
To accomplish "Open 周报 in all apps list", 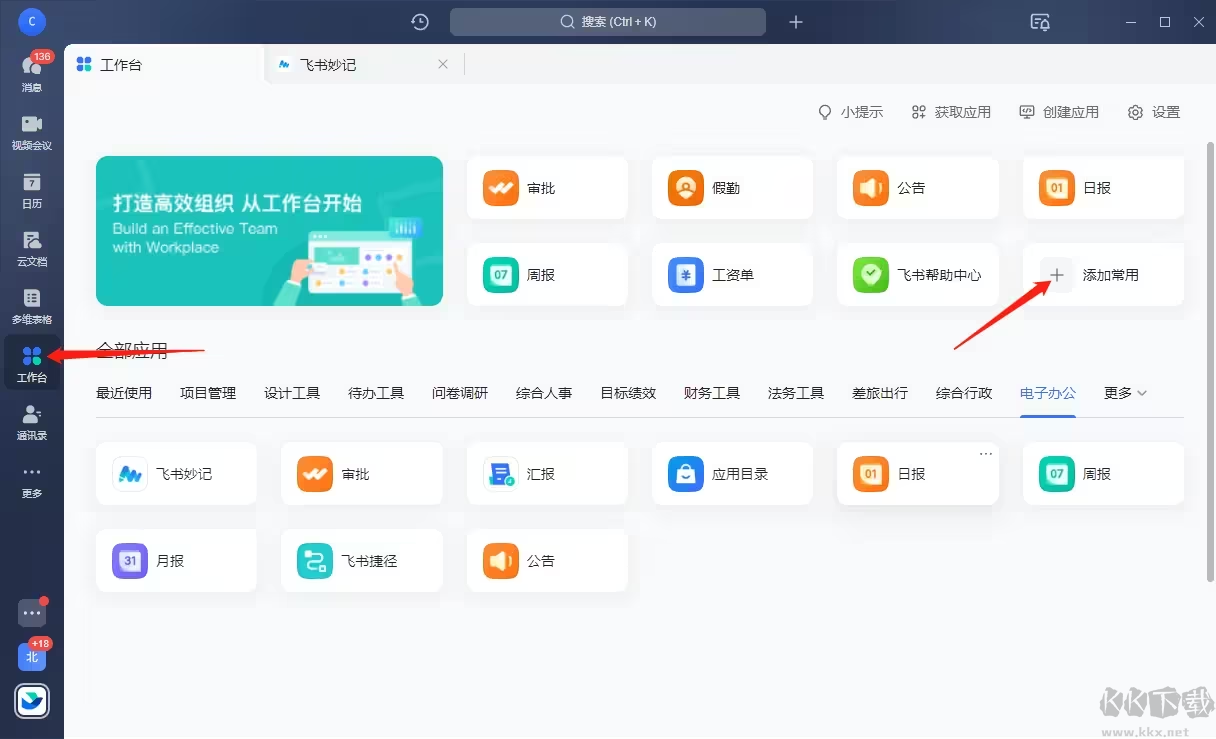I will [x=1103, y=474].
